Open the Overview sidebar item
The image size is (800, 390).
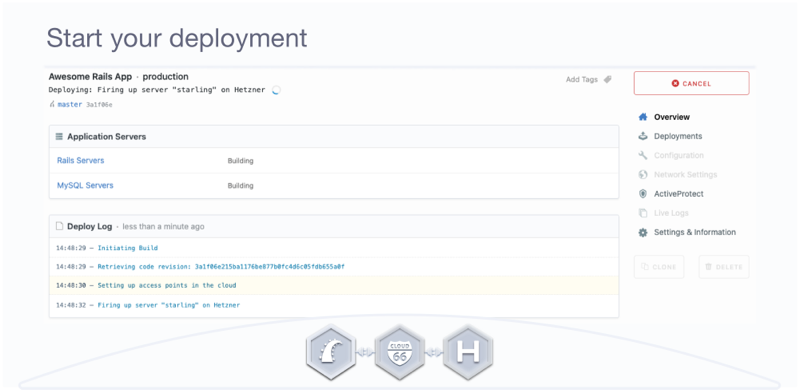pos(671,117)
